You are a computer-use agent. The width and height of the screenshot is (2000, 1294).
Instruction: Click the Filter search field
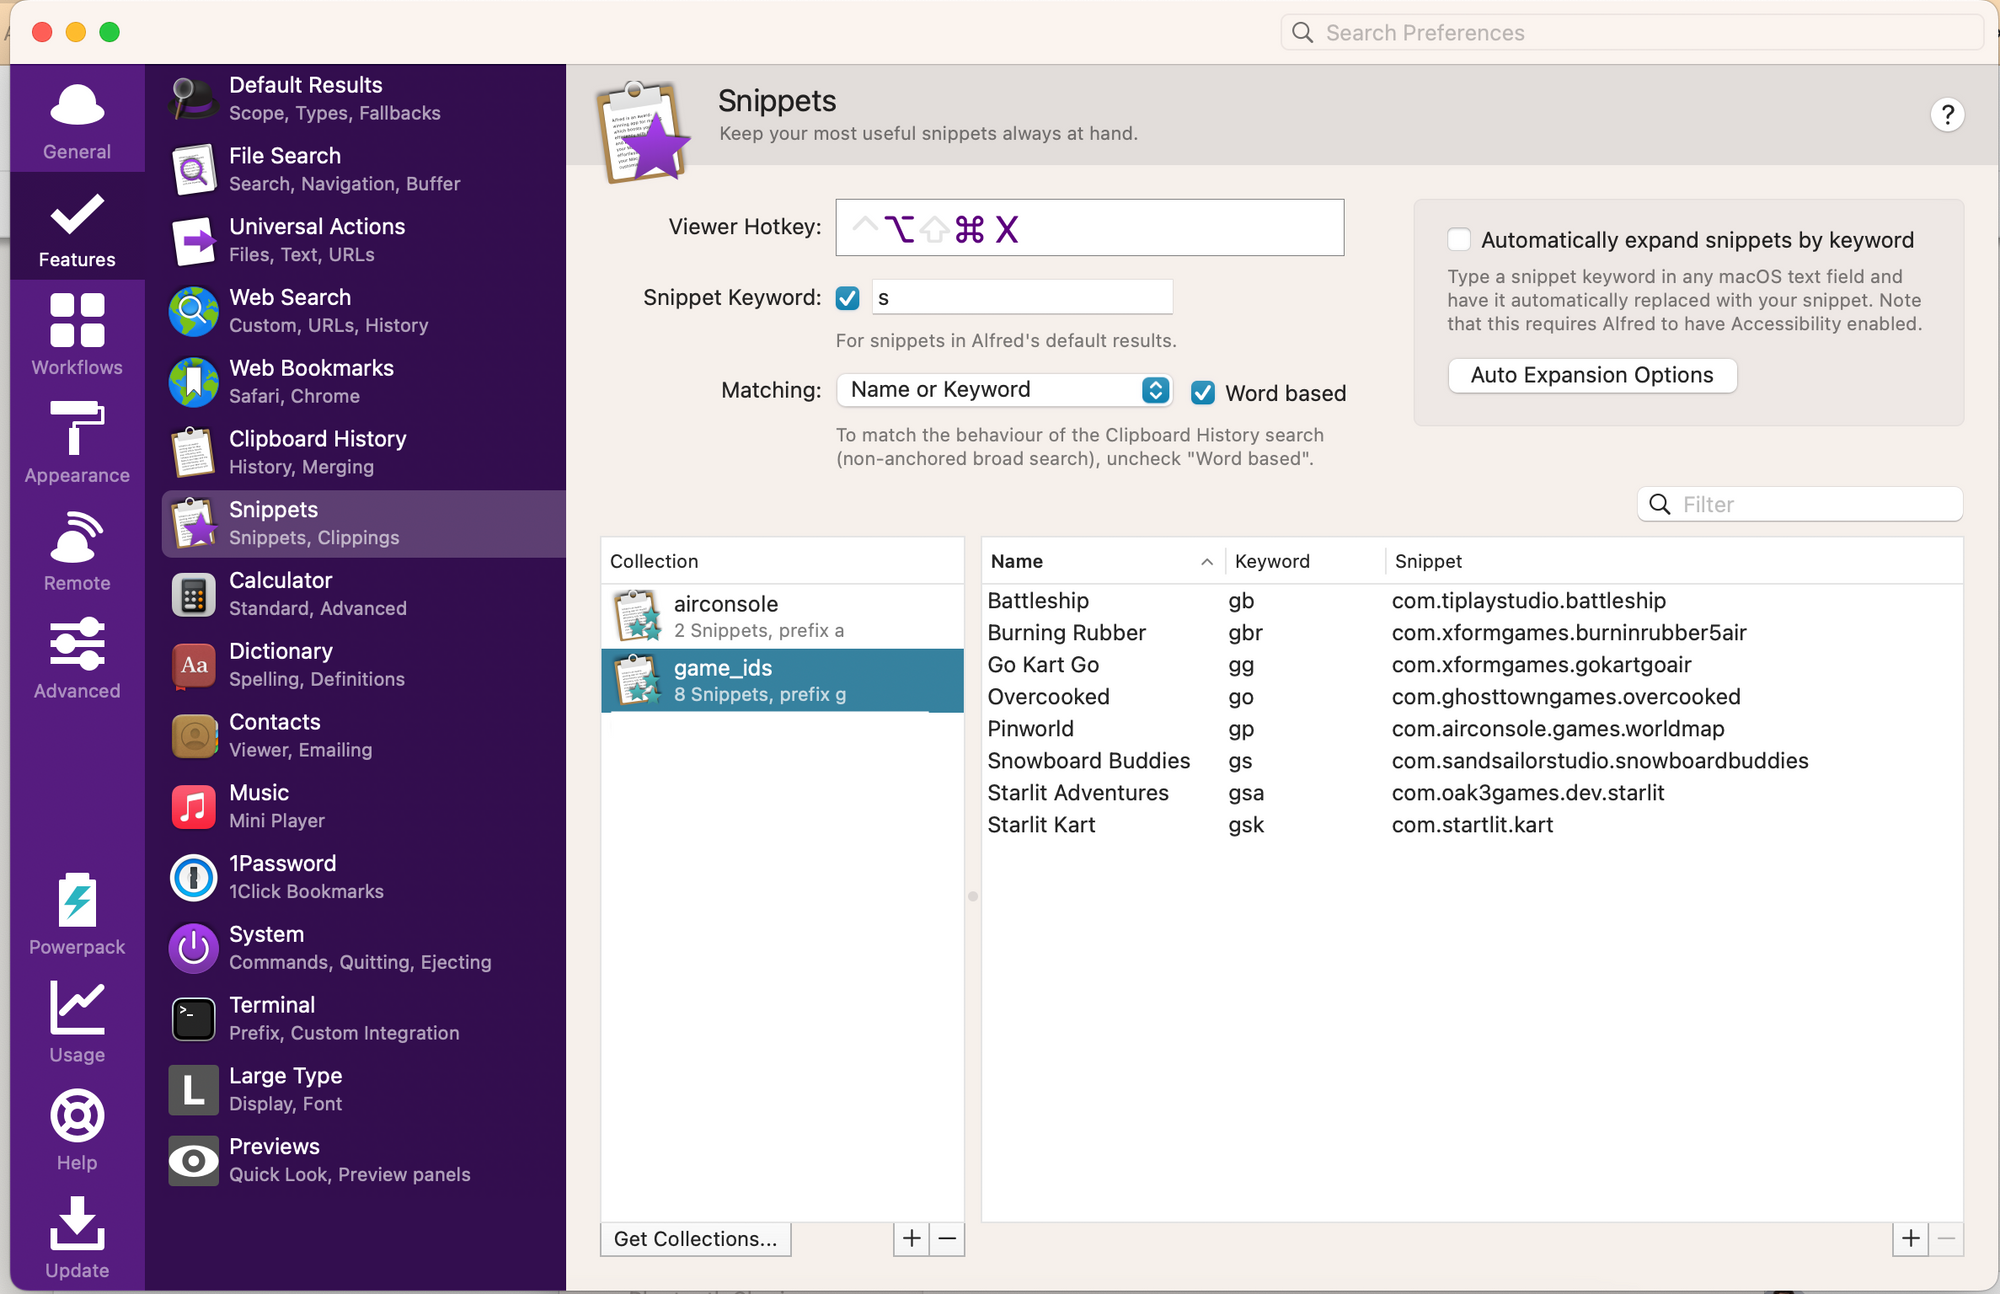click(1800, 505)
